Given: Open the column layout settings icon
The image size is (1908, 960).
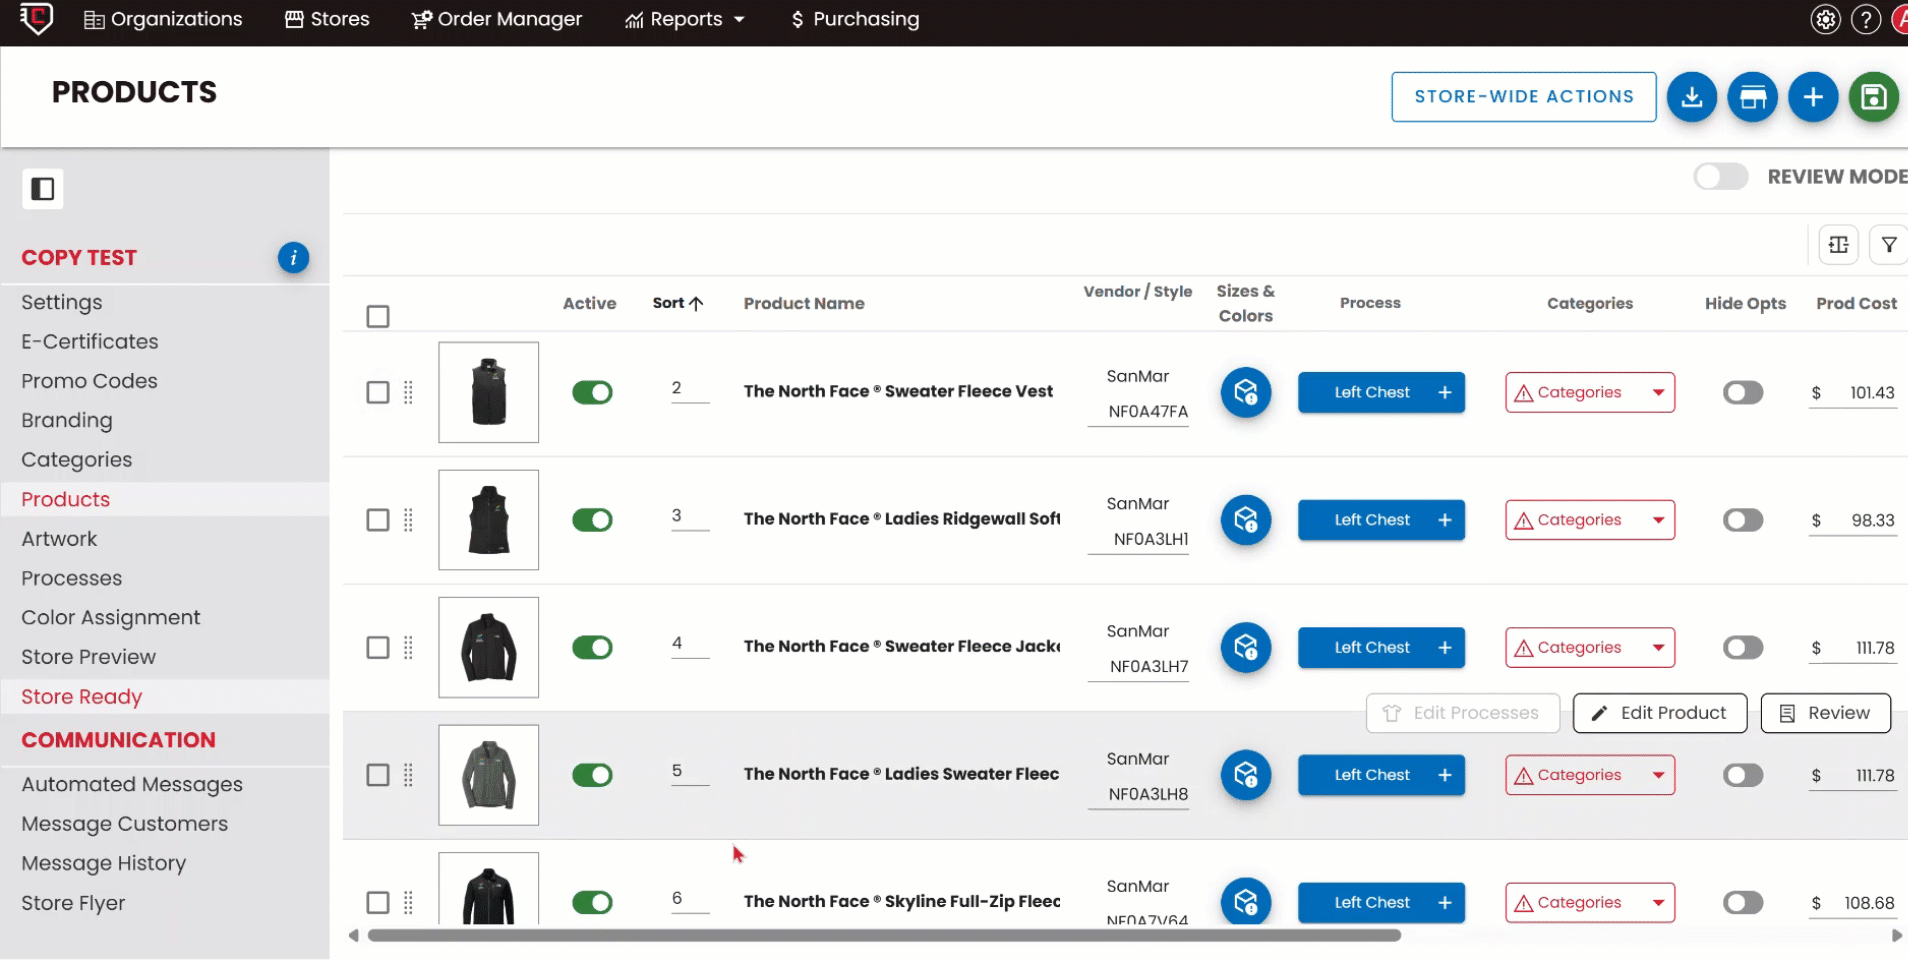Looking at the screenshot, I should (1838, 245).
